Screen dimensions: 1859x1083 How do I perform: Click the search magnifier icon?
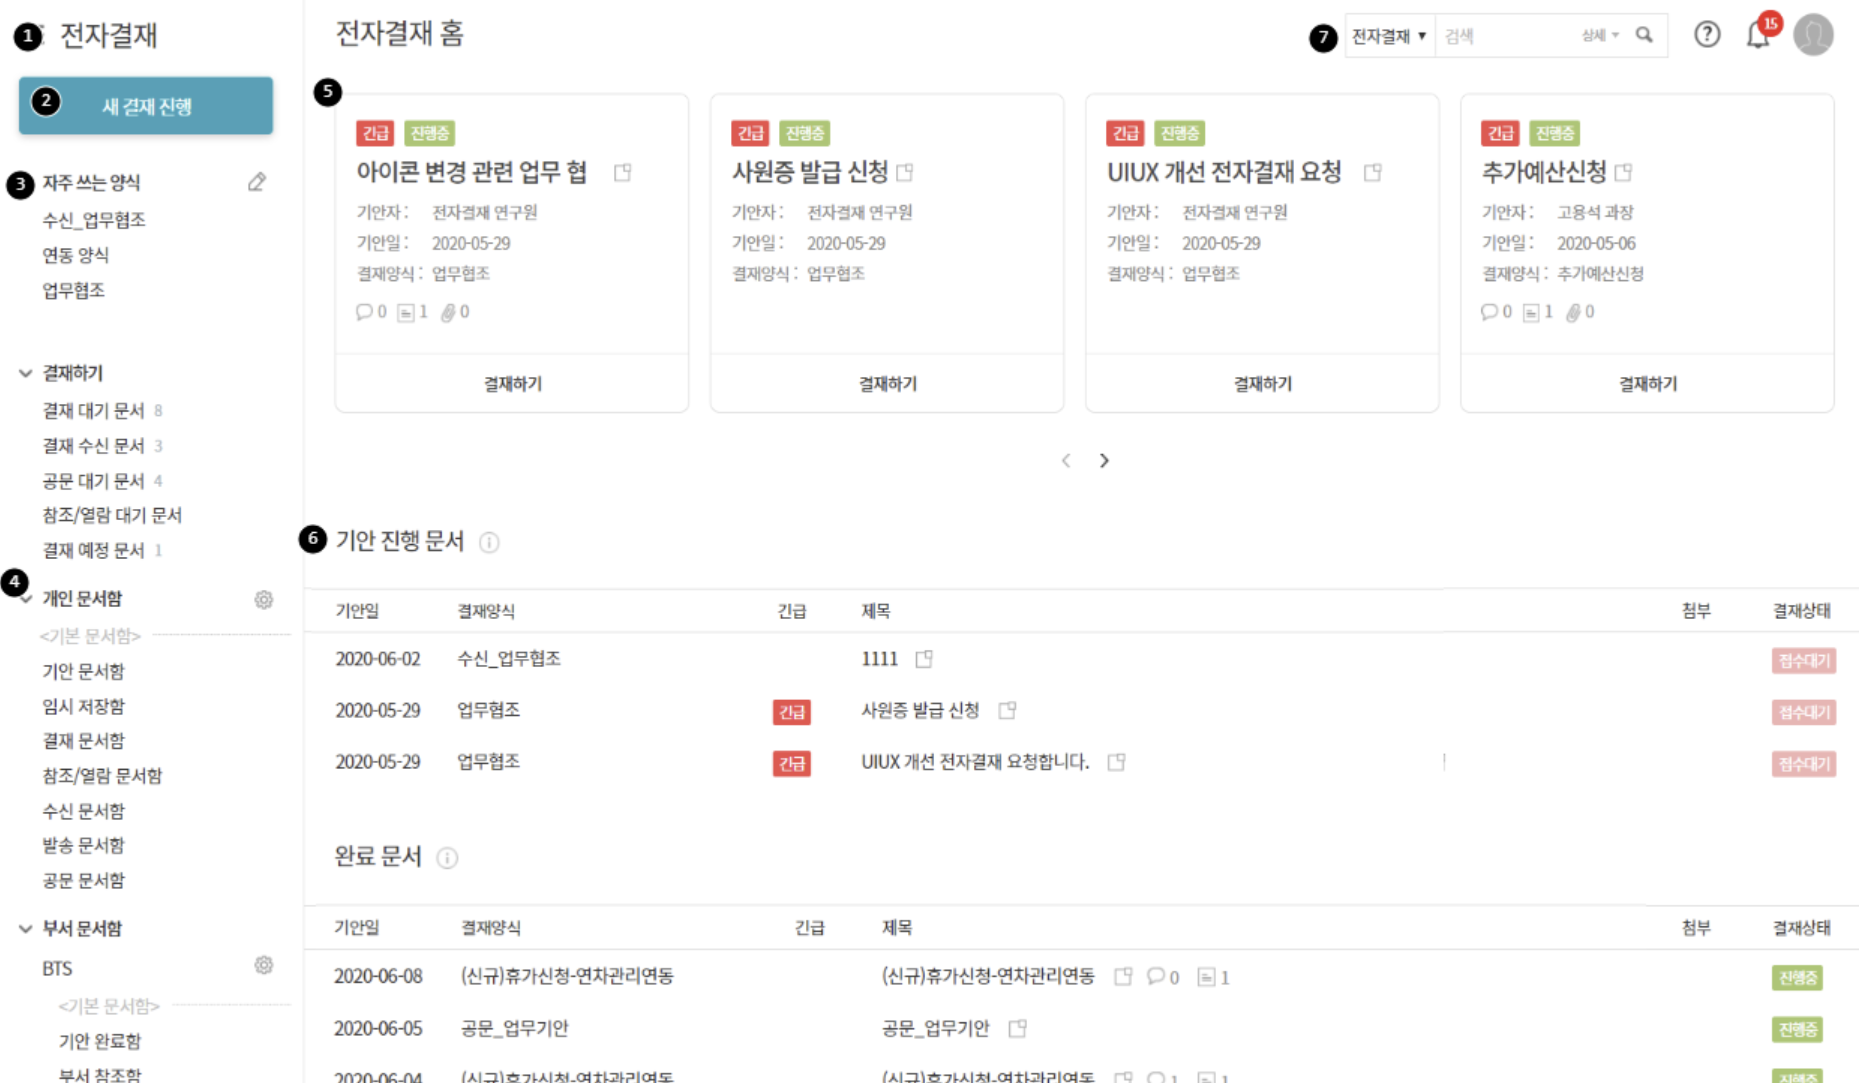click(1644, 35)
